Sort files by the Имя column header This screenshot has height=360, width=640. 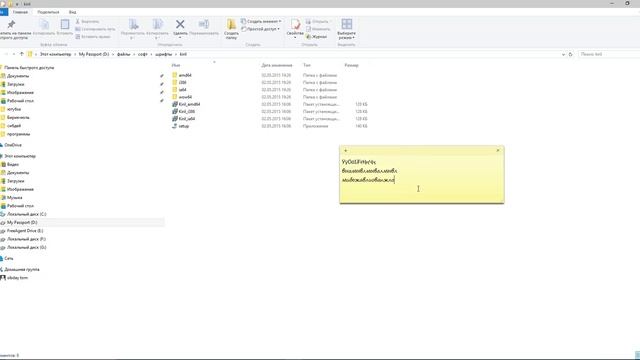point(176,65)
